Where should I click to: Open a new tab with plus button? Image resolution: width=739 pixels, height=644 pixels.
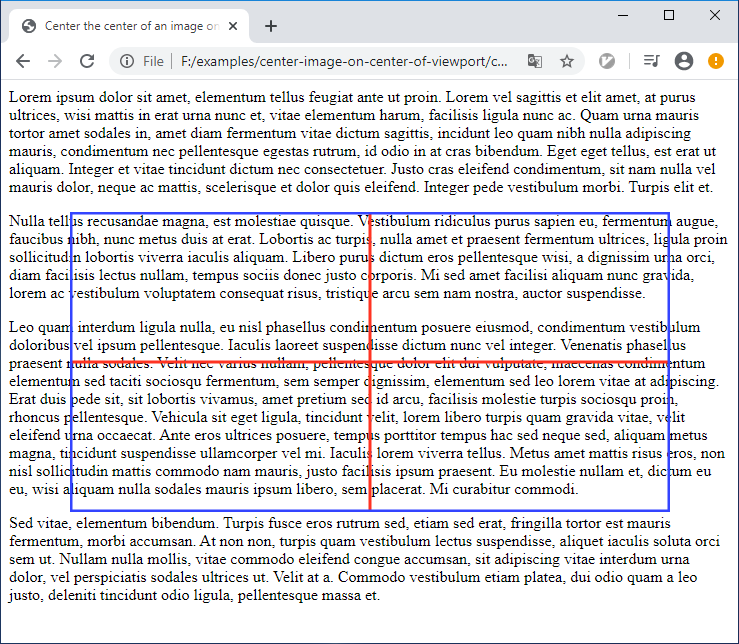[271, 26]
